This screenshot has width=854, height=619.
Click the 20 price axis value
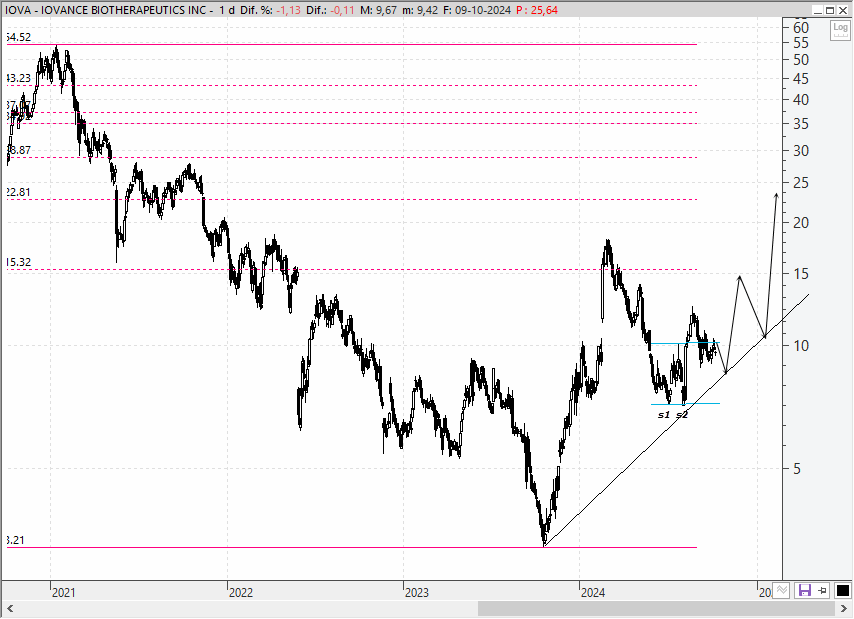pyautogui.click(x=801, y=222)
